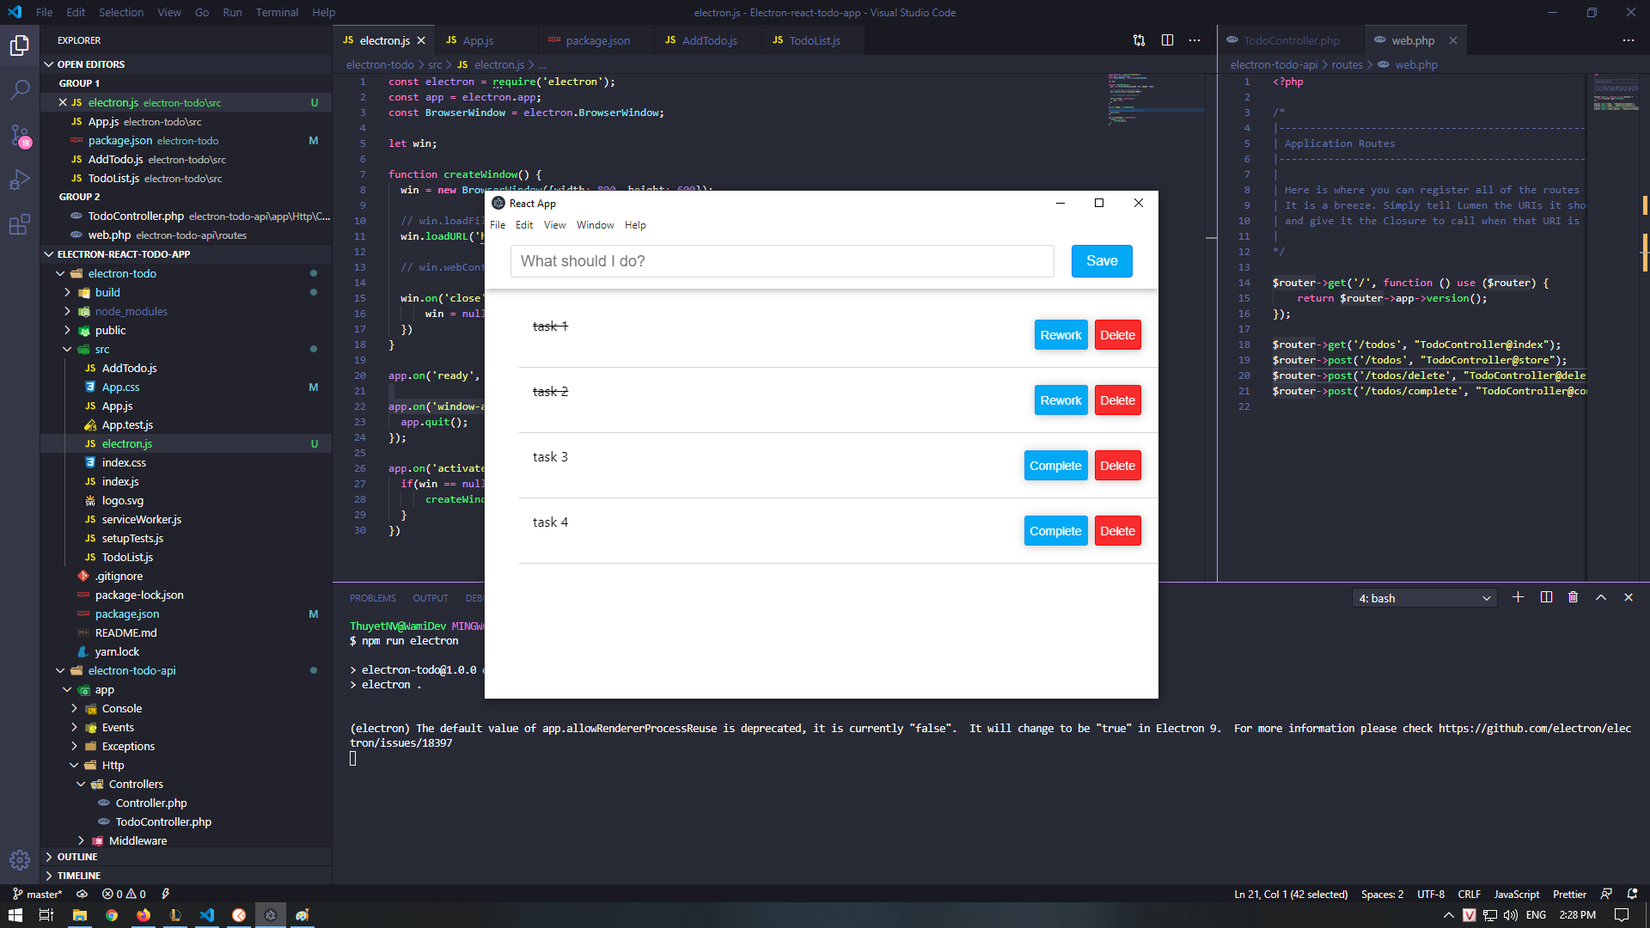The width and height of the screenshot is (1650, 928).
Task: Open the Terminal menu in menu bar
Action: tap(276, 12)
